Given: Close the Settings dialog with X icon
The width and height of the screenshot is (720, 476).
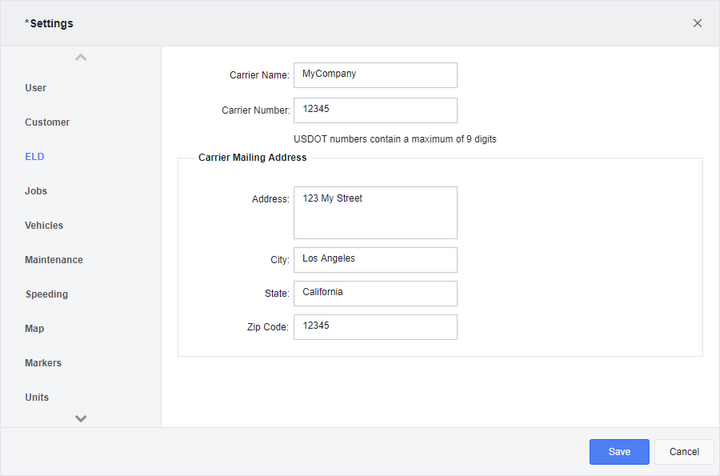Looking at the screenshot, I should tap(697, 23).
